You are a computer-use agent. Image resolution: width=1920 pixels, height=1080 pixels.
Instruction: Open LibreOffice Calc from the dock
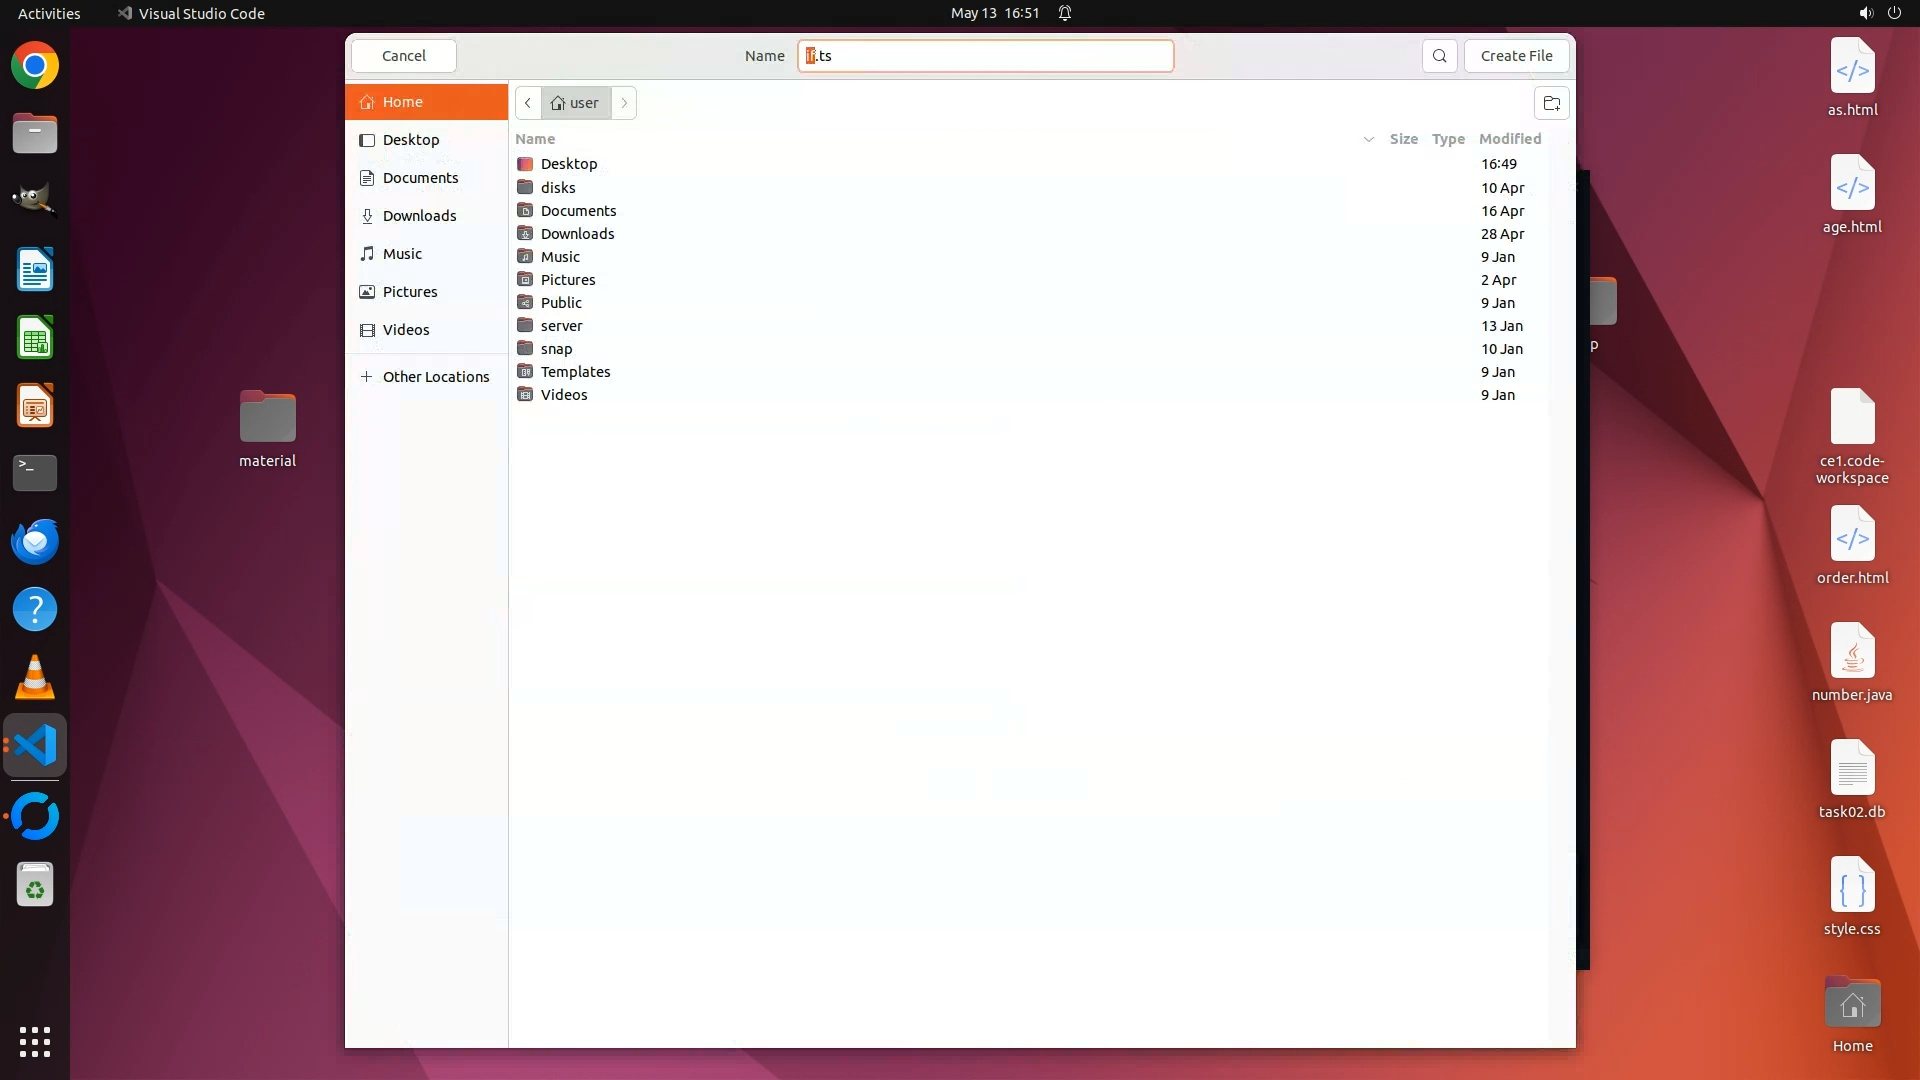(x=35, y=338)
